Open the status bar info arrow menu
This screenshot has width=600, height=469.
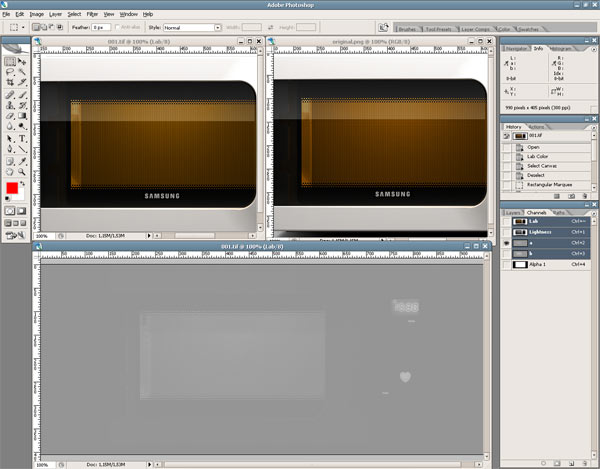point(150,465)
